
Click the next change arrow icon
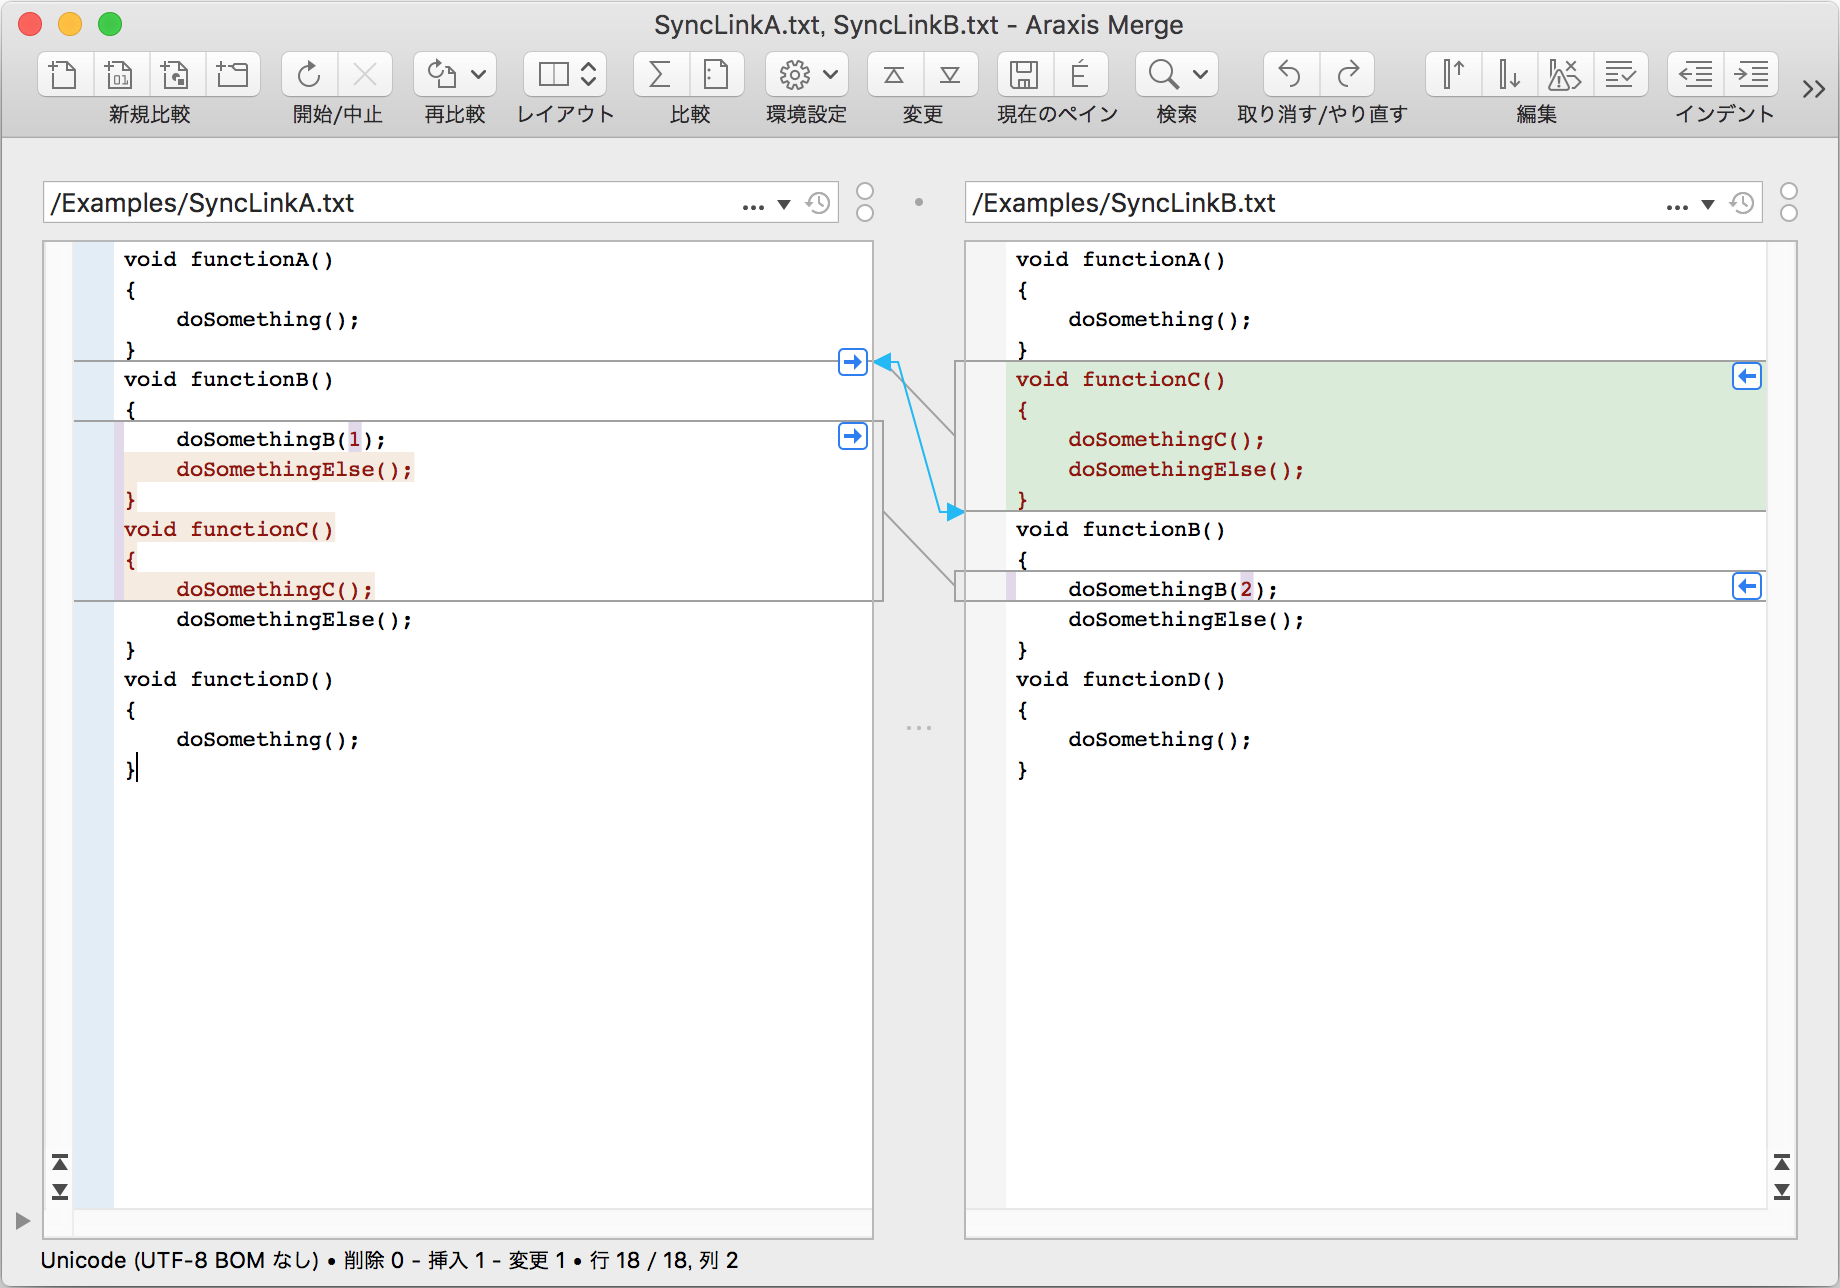pyautogui.click(x=950, y=75)
